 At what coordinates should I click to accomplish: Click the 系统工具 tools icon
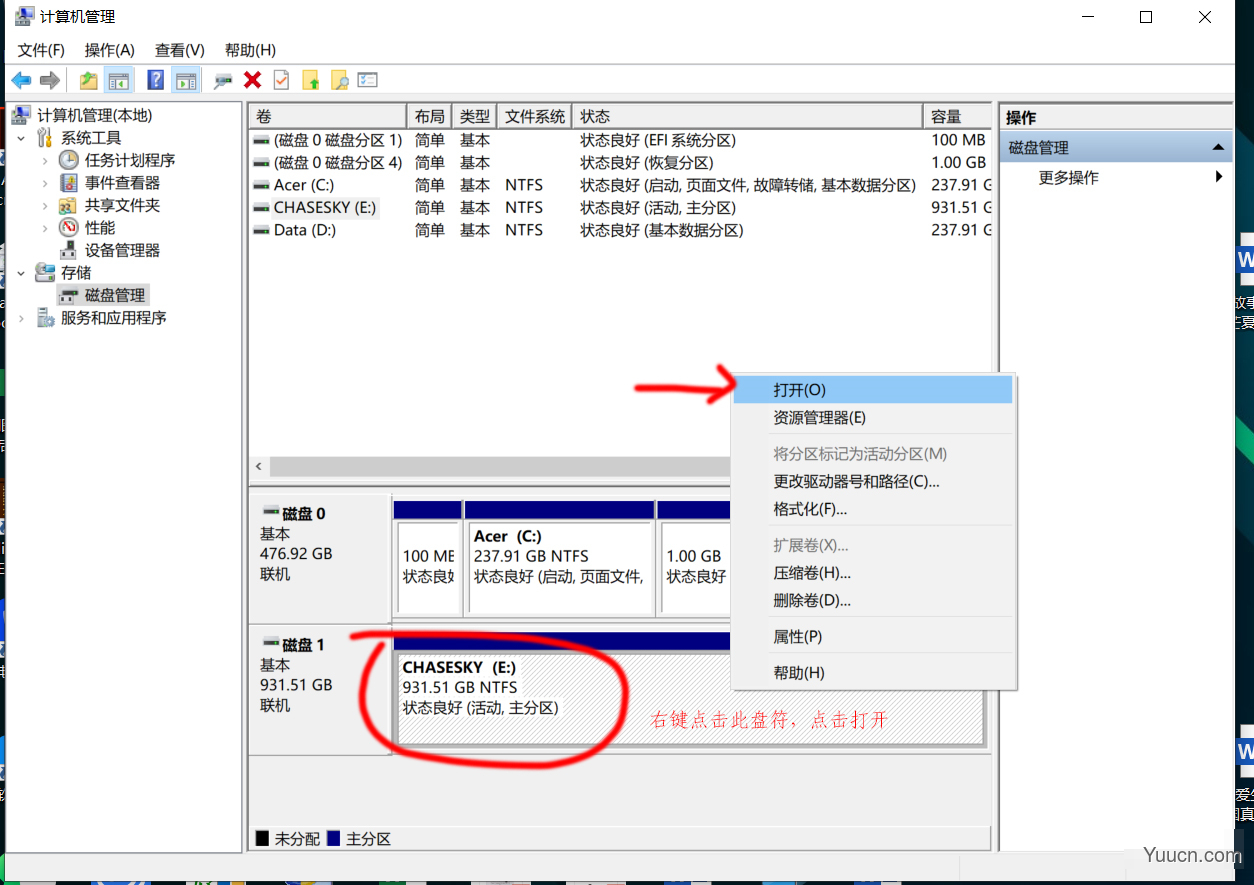pyautogui.click(x=45, y=137)
